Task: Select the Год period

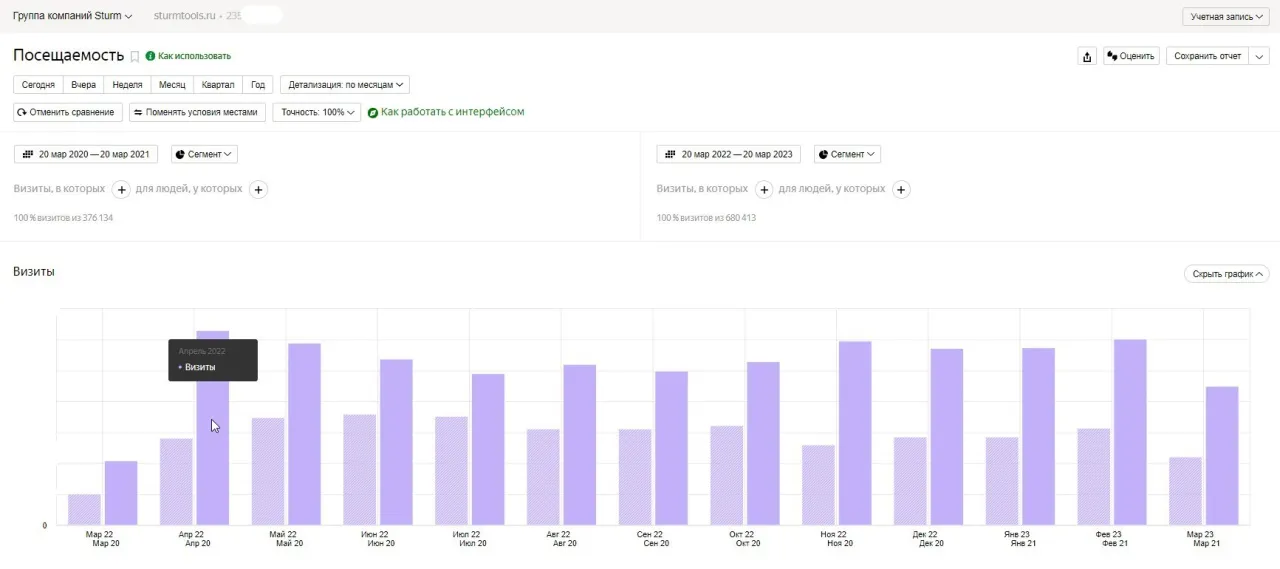Action: pyautogui.click(x=258, y=85)
